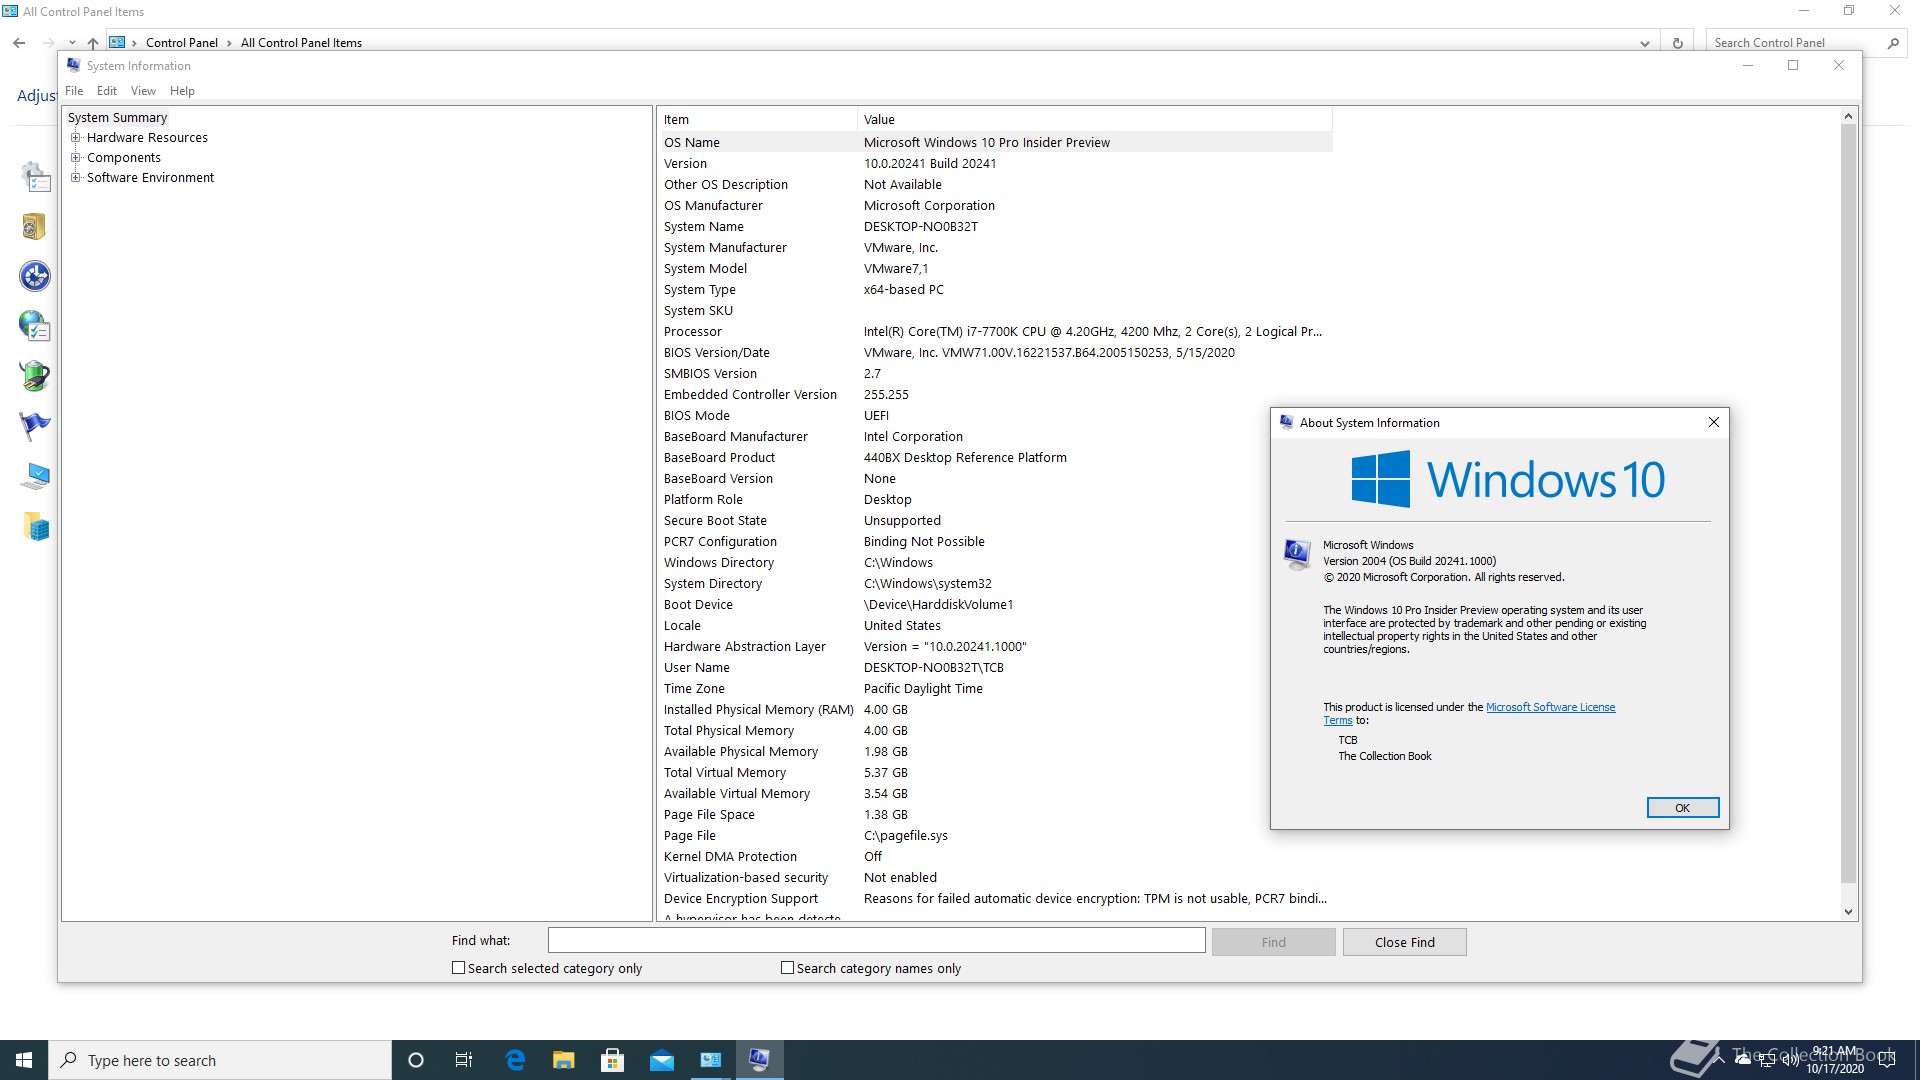Open the View menu in System Information
The height and width of the screenshot is (1080, 1920).
click(143, 91)
